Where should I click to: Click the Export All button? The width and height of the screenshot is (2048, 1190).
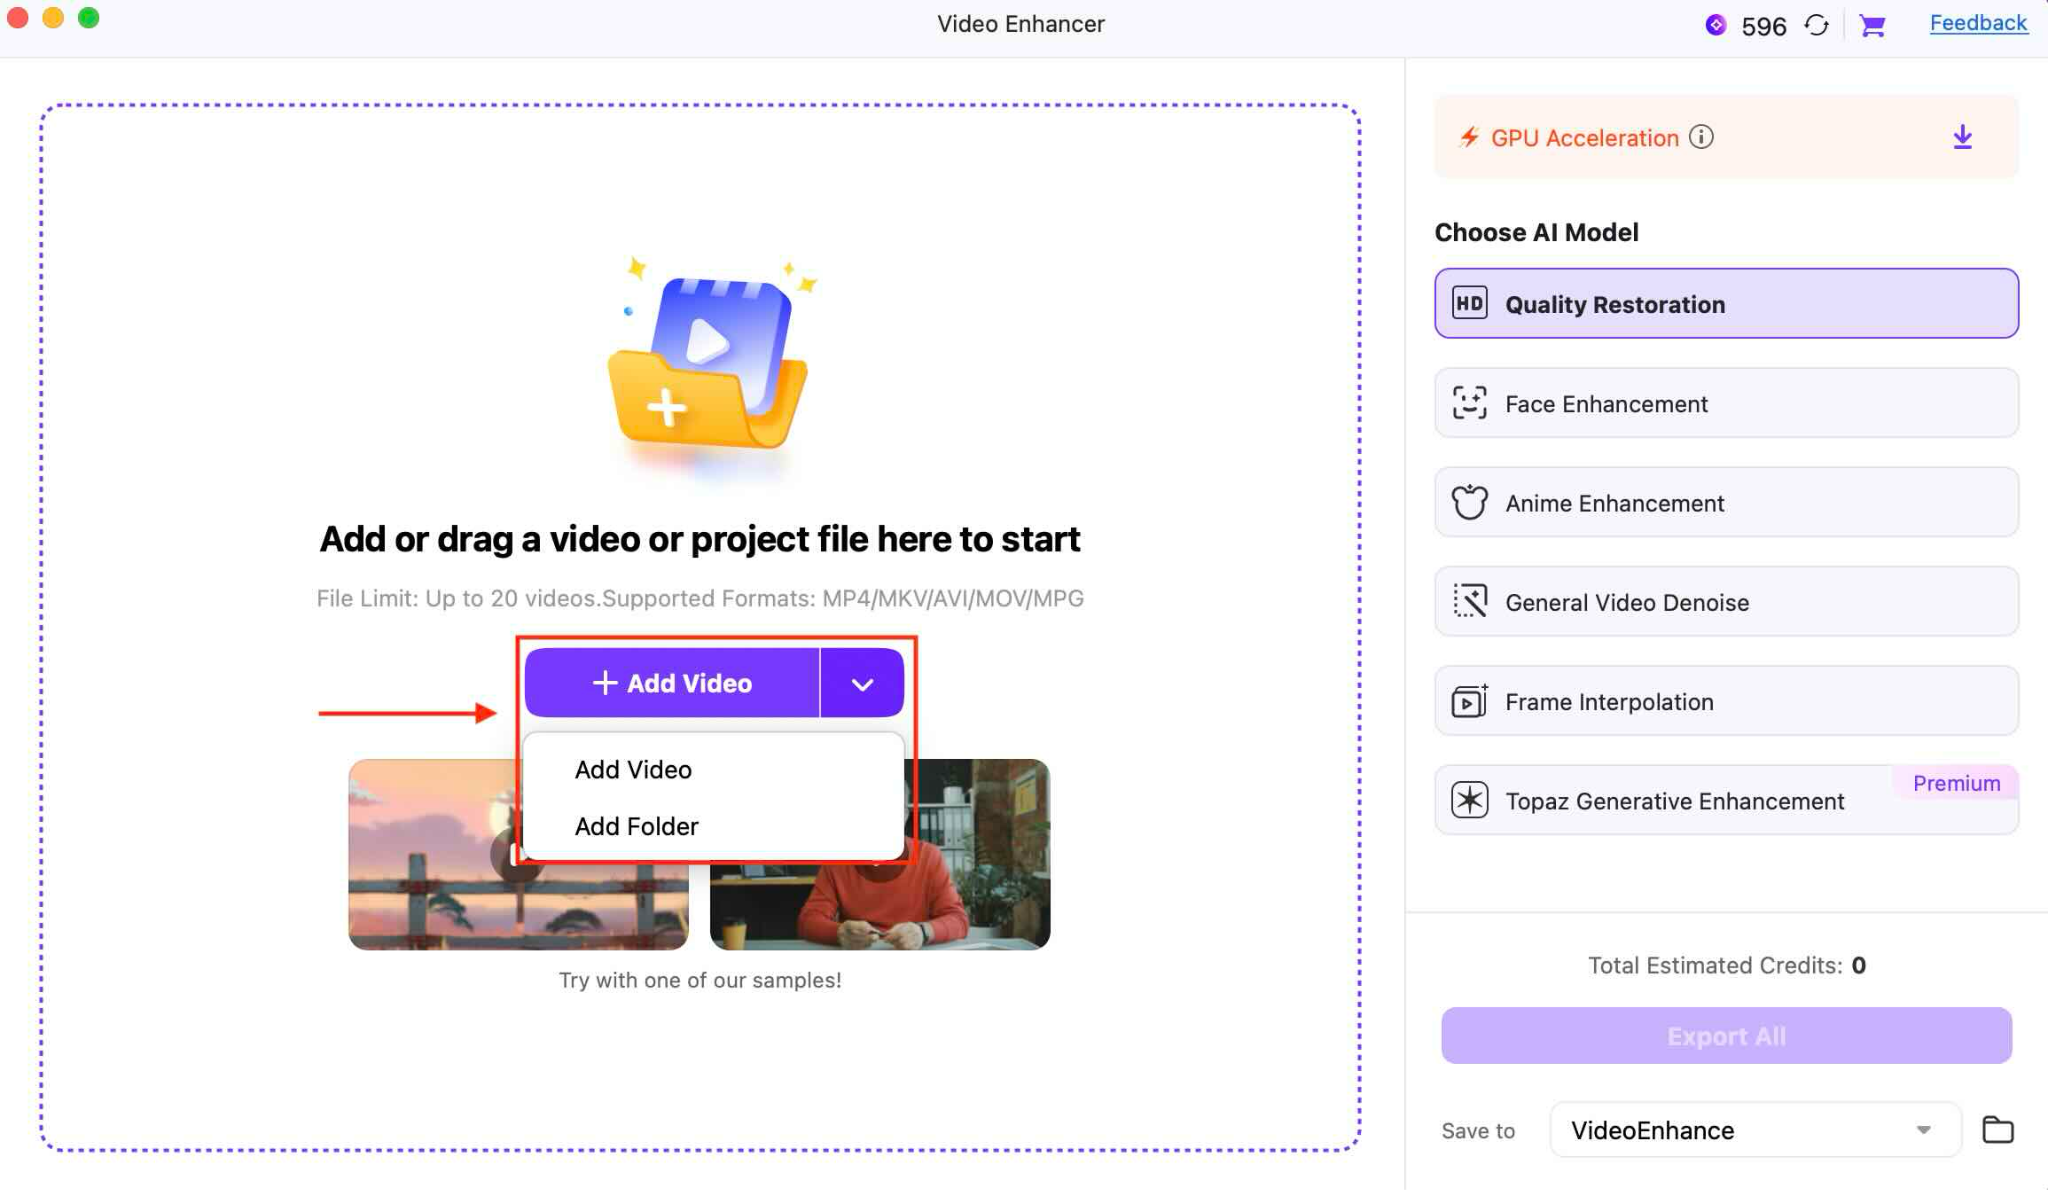(x=1725, y=1036)
